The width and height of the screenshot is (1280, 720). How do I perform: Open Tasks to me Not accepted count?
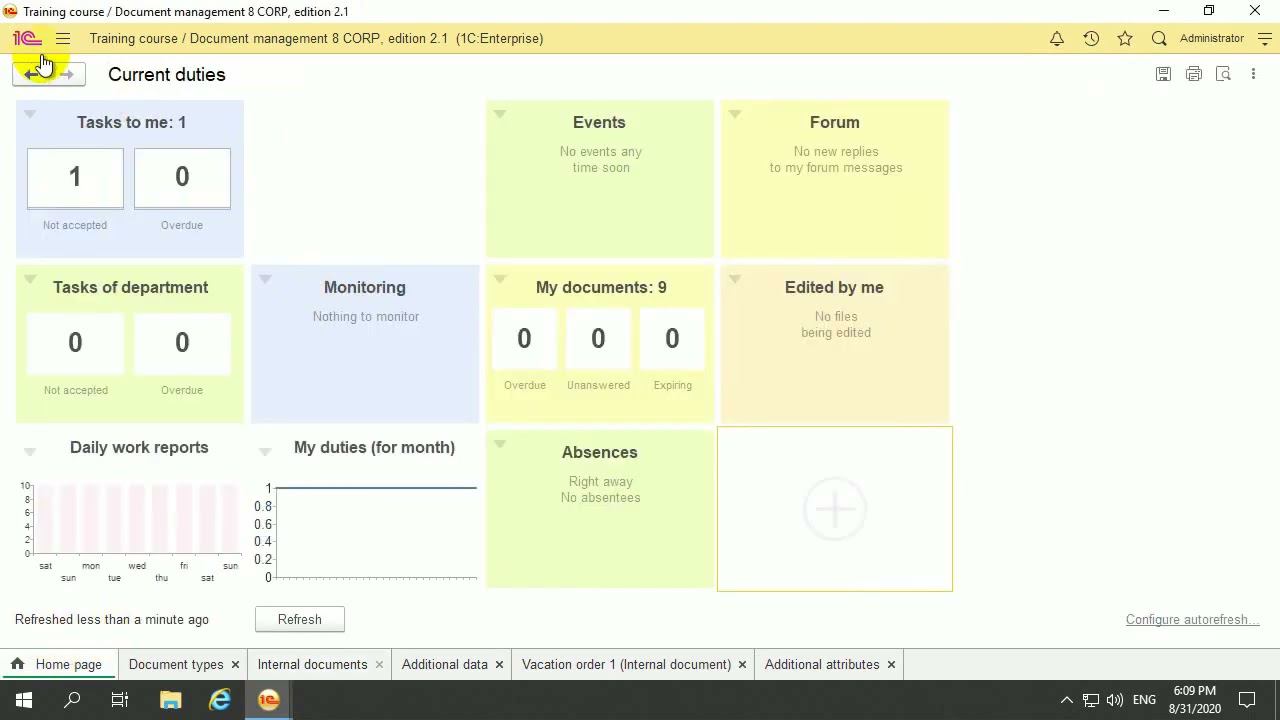(x=75, y=178)
